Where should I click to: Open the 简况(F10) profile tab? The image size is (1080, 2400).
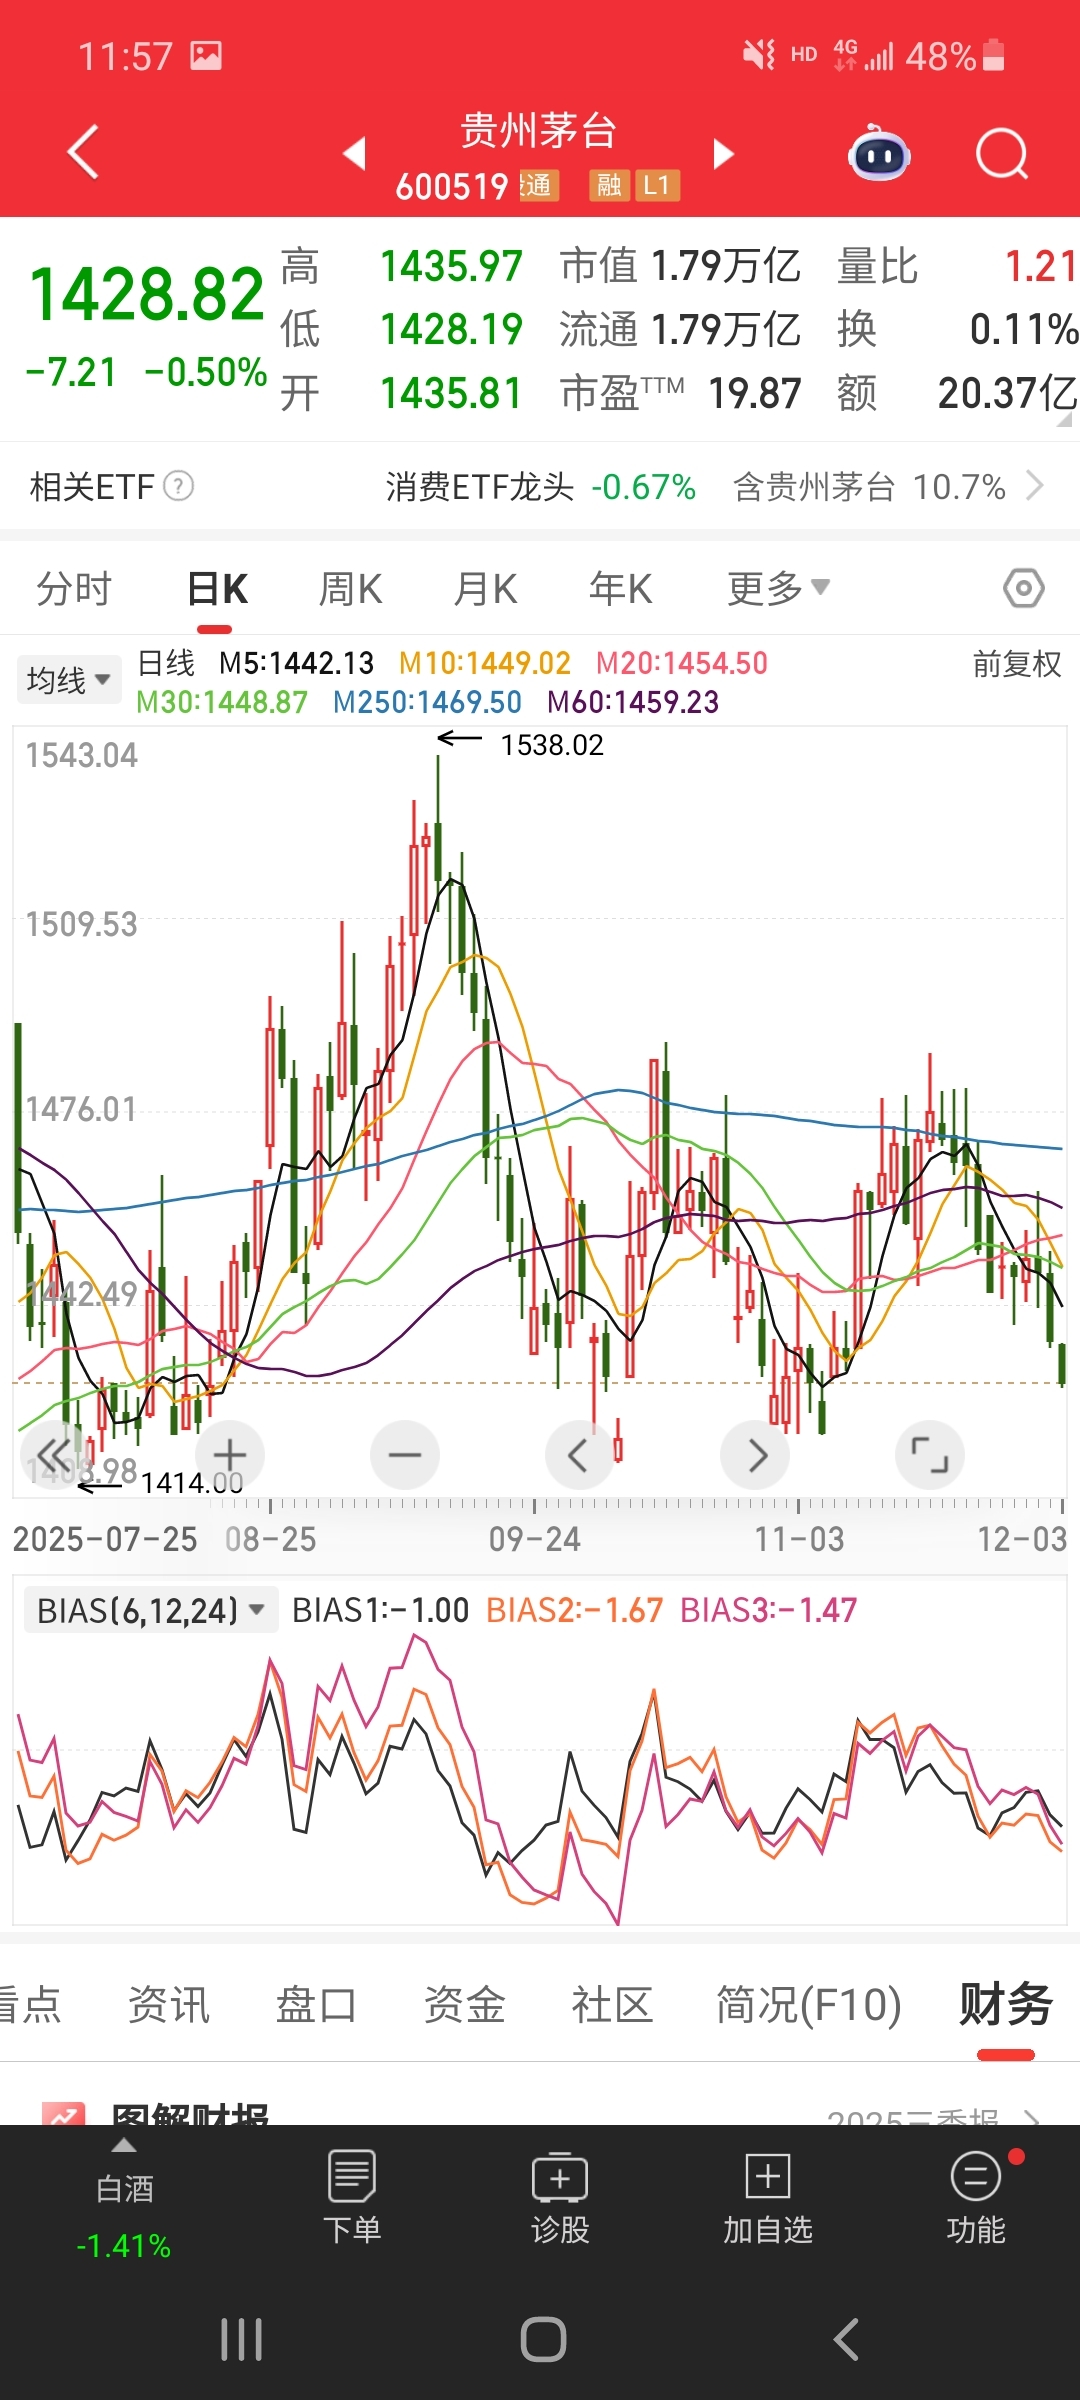tap(808, 2004)
